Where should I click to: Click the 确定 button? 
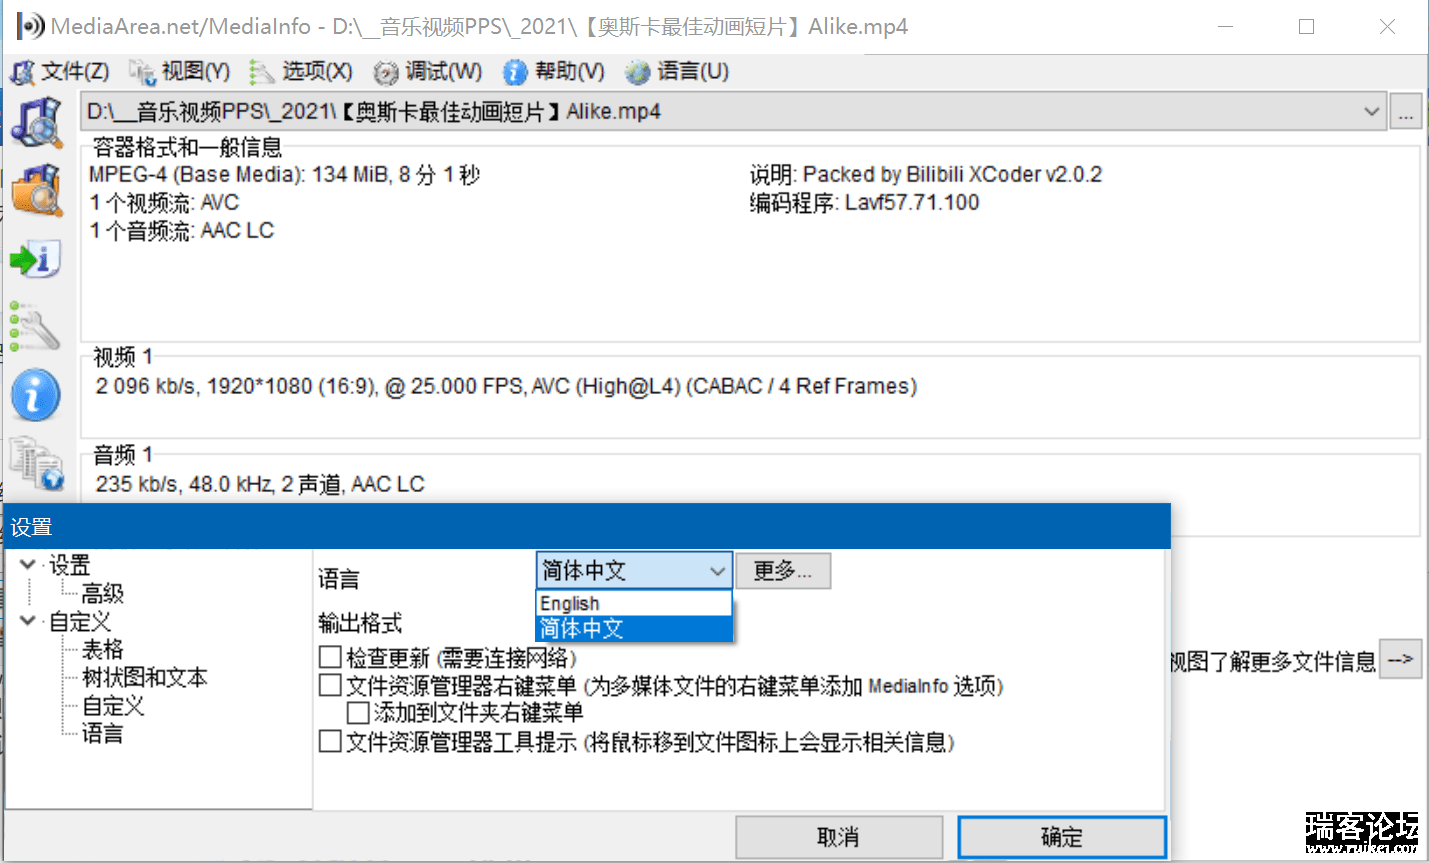pyautogui.click(x=1061, y=837)
